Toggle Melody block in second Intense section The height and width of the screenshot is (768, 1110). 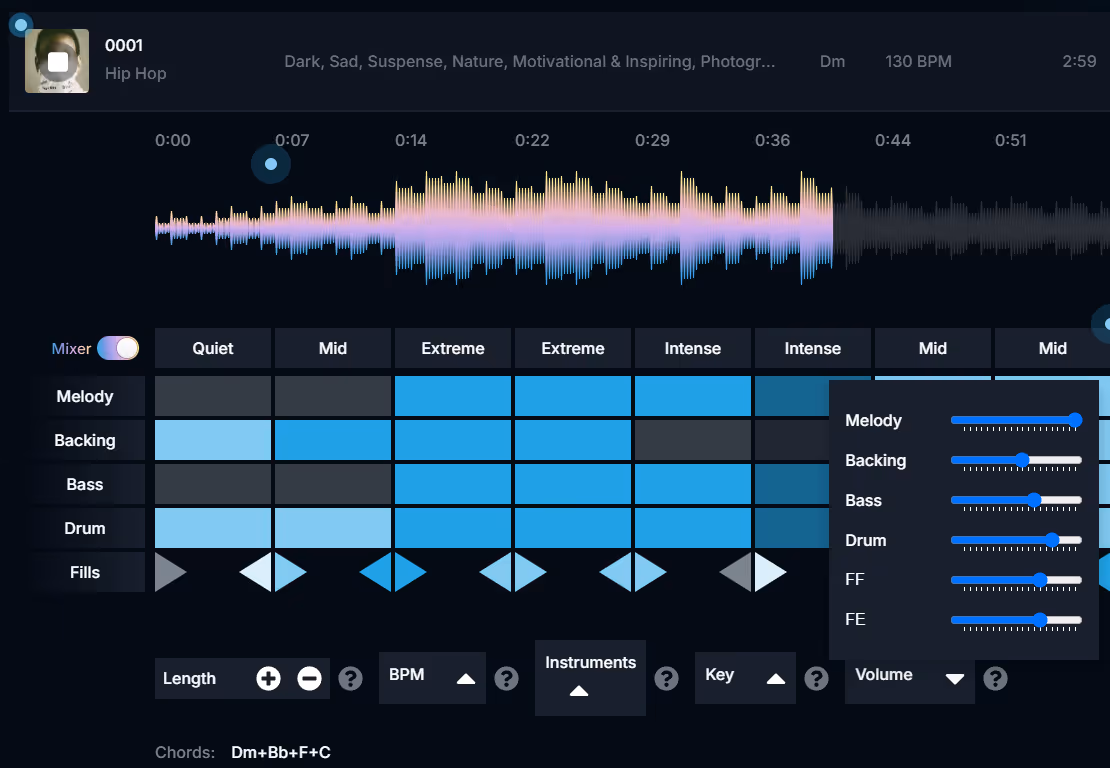tap(791, 396)
